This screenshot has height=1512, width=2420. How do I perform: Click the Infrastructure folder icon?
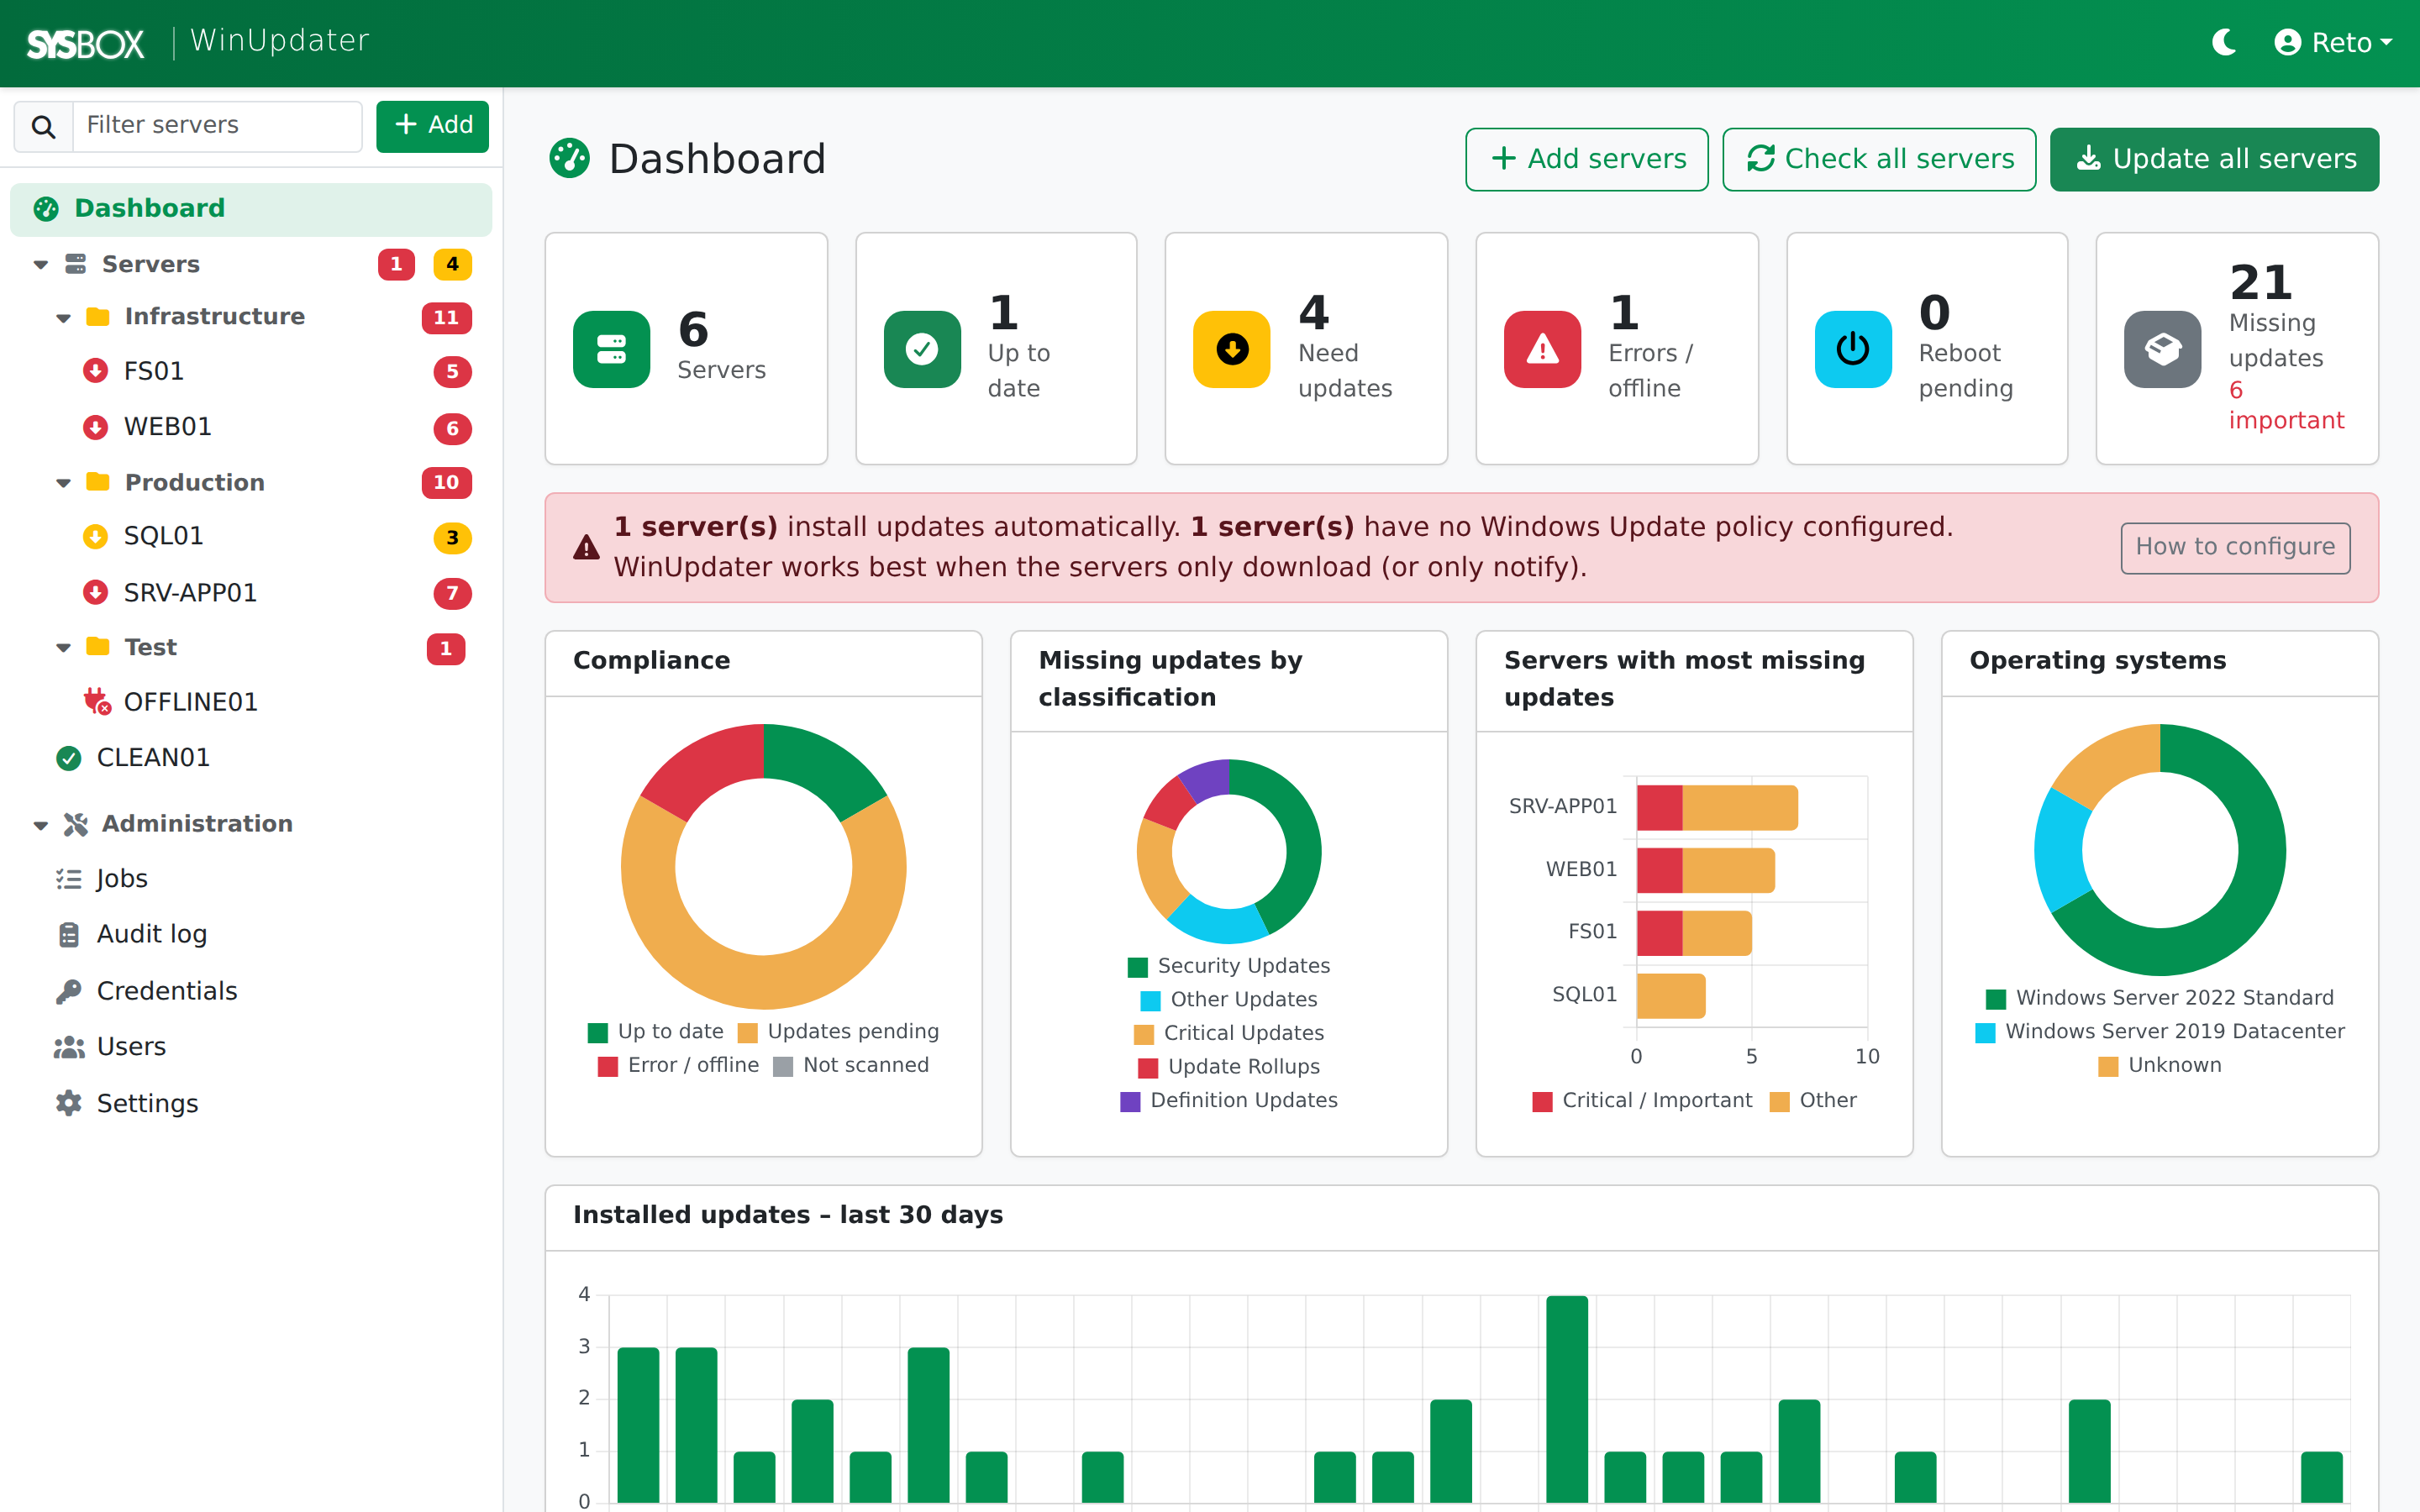click(98, 317)
